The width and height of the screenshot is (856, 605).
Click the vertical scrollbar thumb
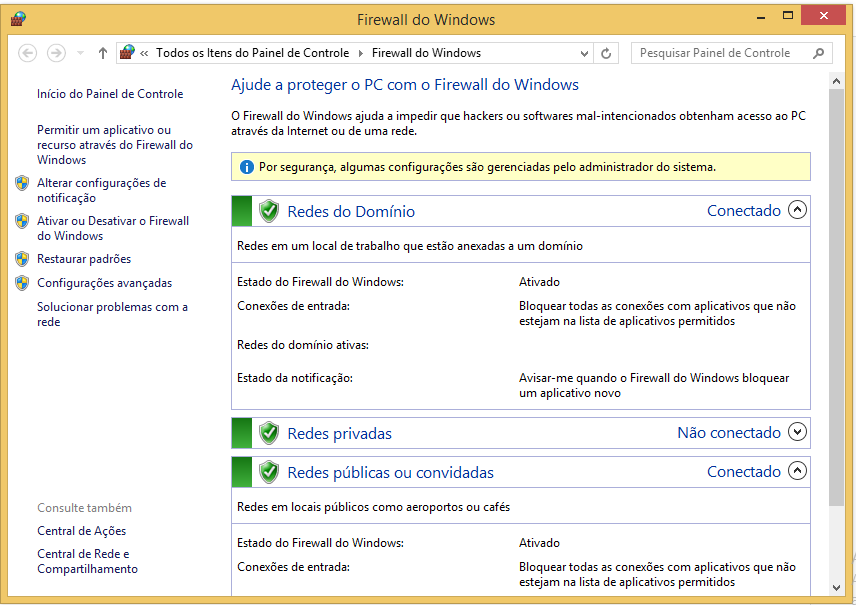click(x=836, y=298)
